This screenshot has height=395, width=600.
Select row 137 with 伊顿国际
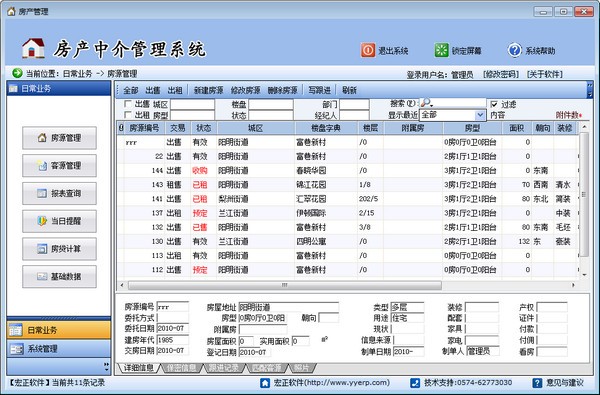[x=347, y=213]
